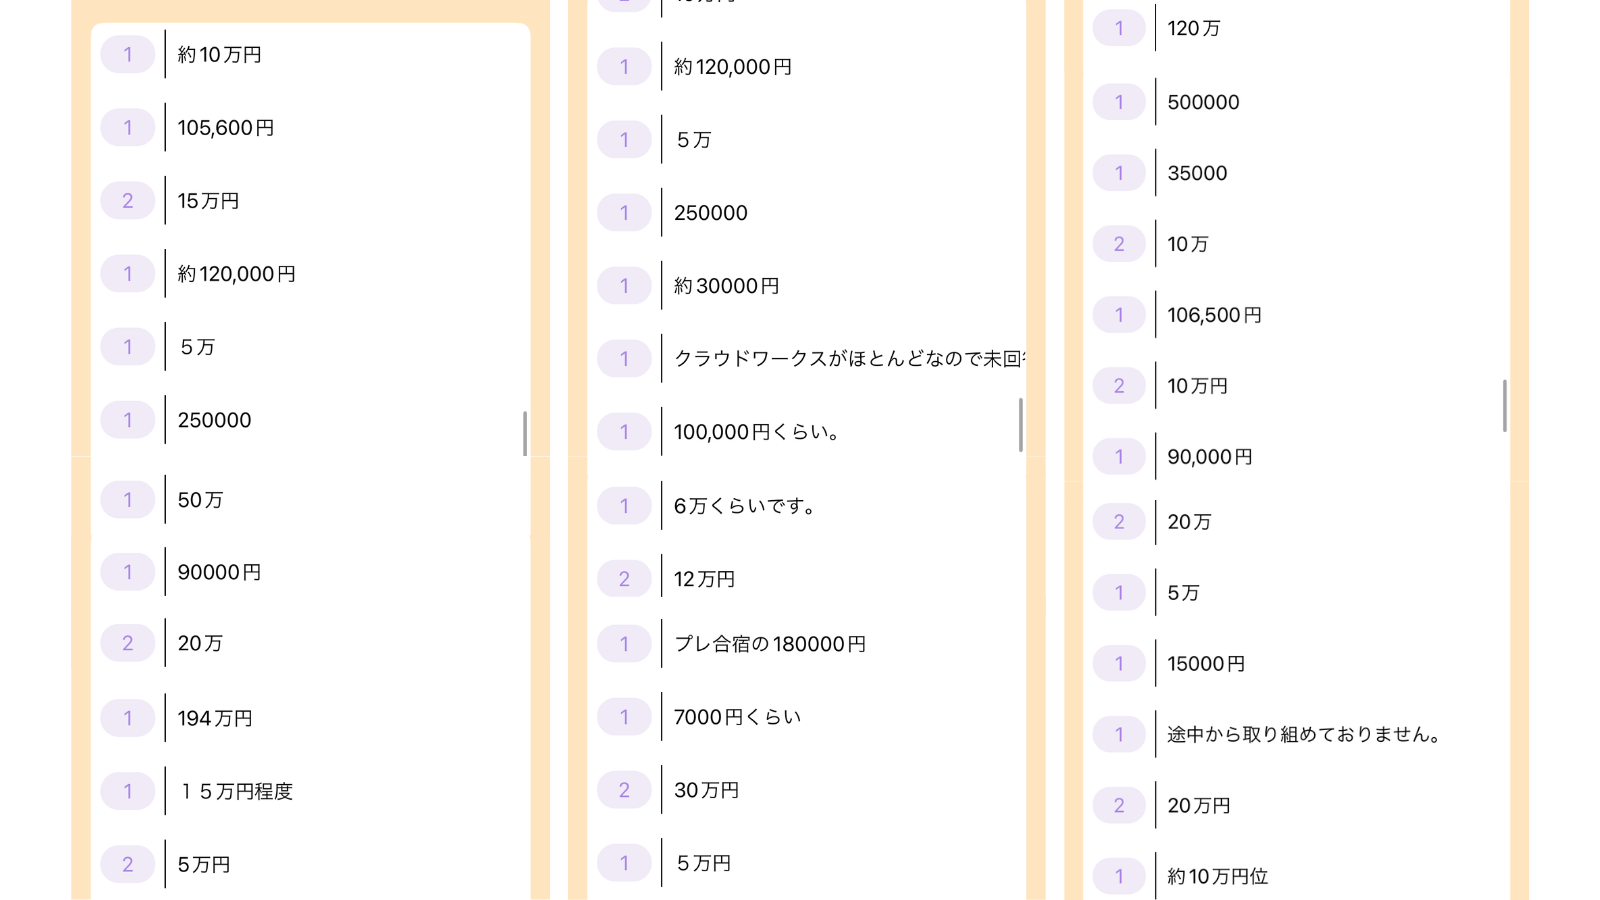1600x900 pixels.
Task: Click the '500000' response entry
Action: 1203,102
